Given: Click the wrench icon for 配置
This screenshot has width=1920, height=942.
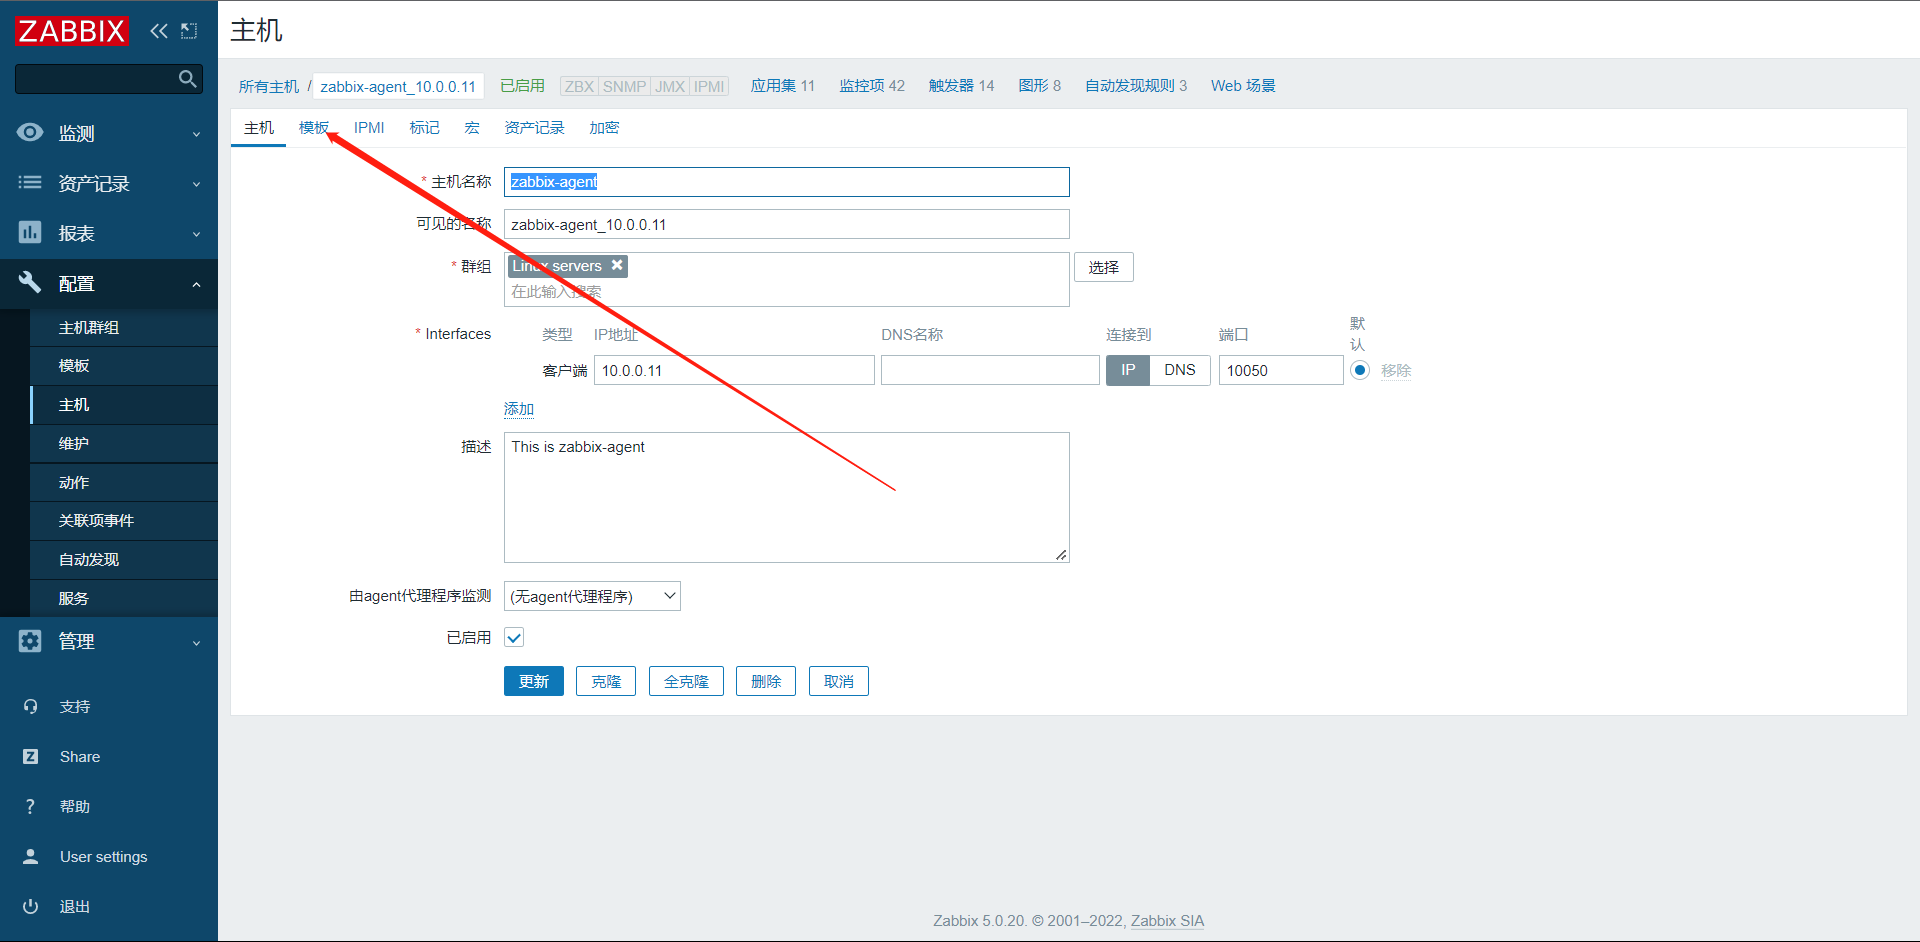Looking at the screenshot, I should pyautogui.click(x=30, y=283).
